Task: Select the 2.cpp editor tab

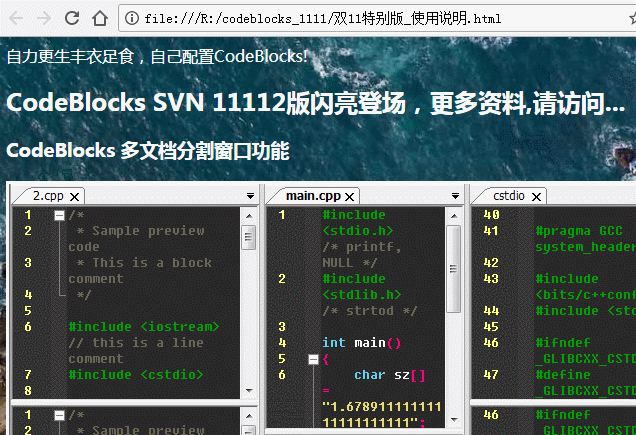Action: click(x=48, y=196)
